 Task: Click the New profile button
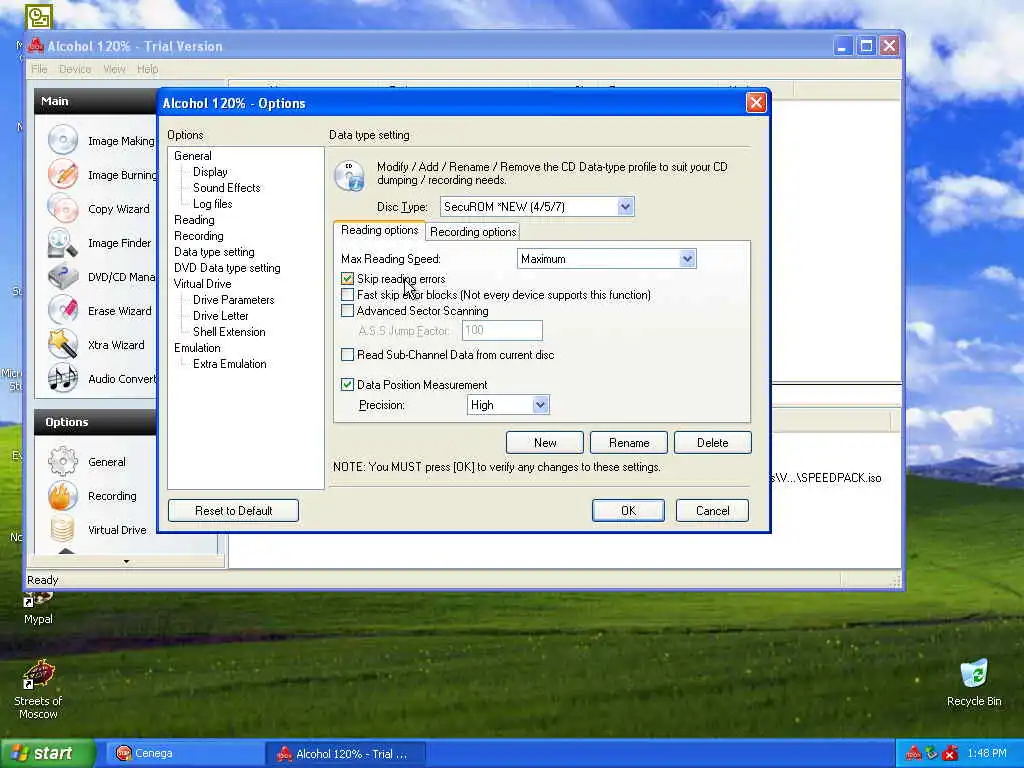[545, 443]
